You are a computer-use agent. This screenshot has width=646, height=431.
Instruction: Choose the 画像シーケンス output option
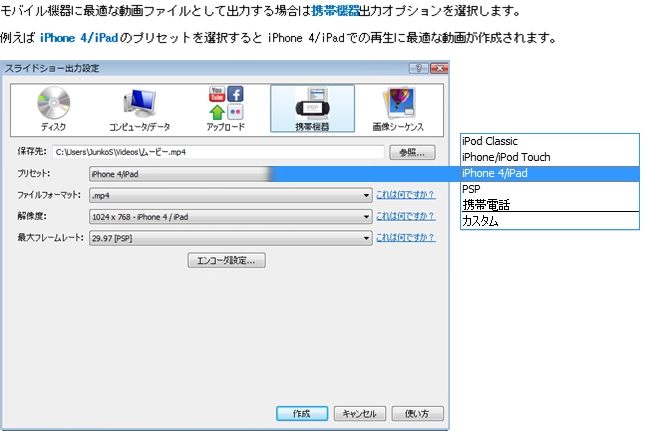(x=398, y=109)
